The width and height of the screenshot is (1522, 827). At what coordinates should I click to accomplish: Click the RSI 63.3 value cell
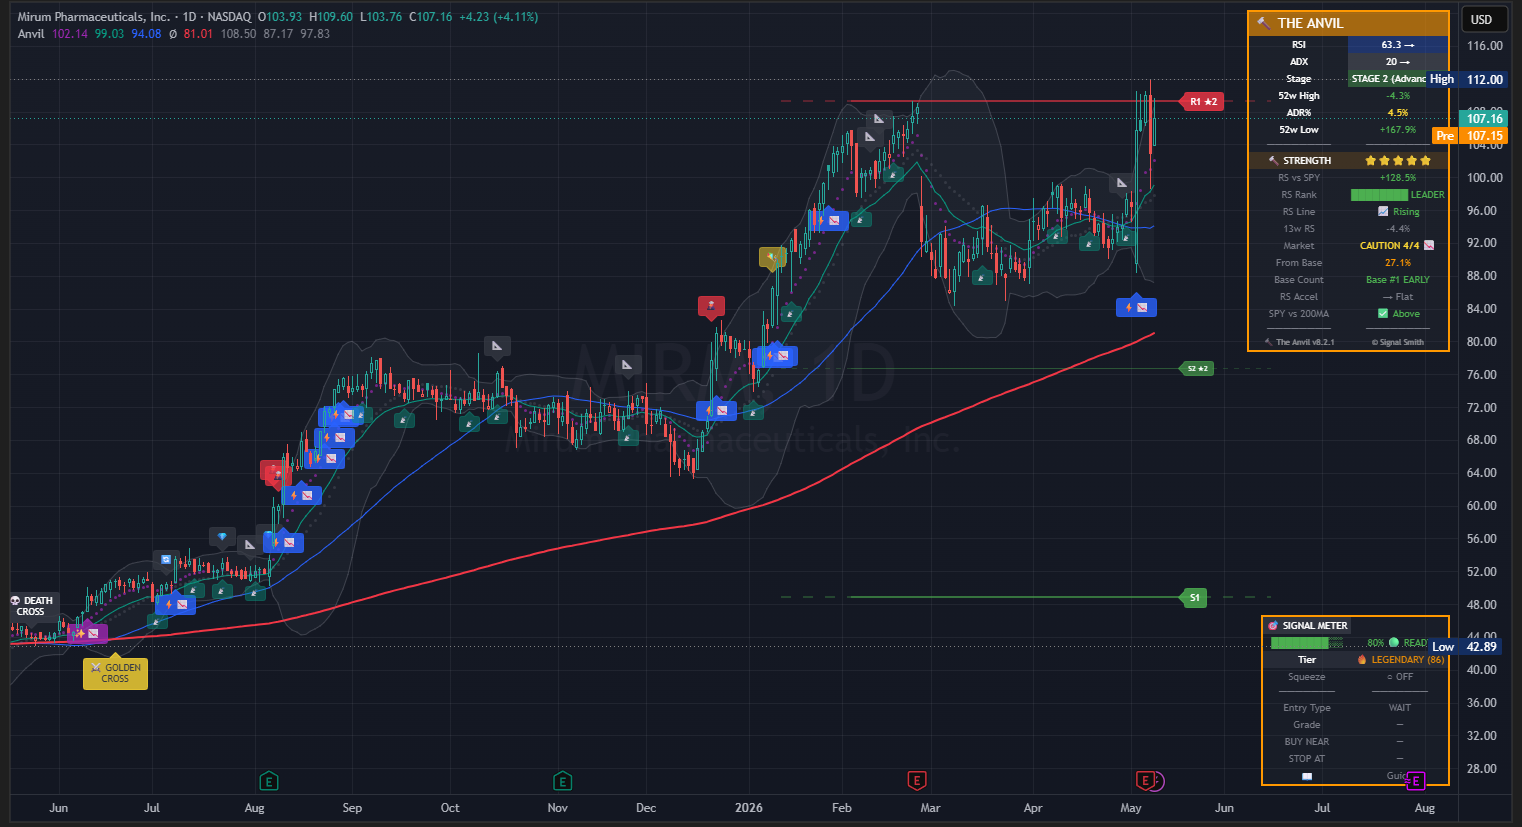(1398, 45)
